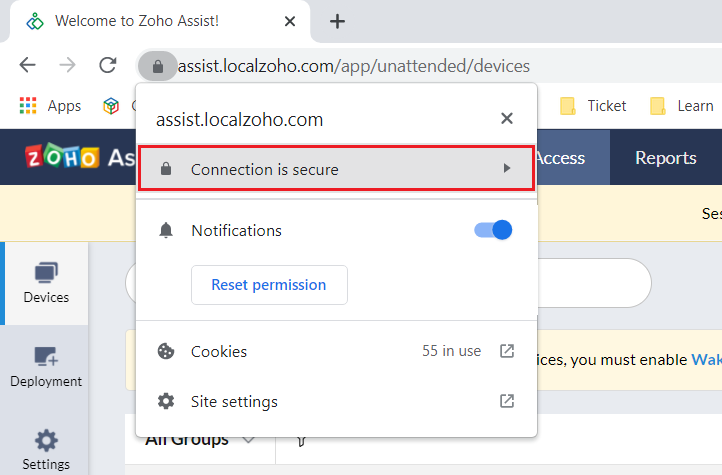The height and width of the screenshot is (475, 722).
Task: Open the Settings gear in sidebar
Action: (46, 449)
